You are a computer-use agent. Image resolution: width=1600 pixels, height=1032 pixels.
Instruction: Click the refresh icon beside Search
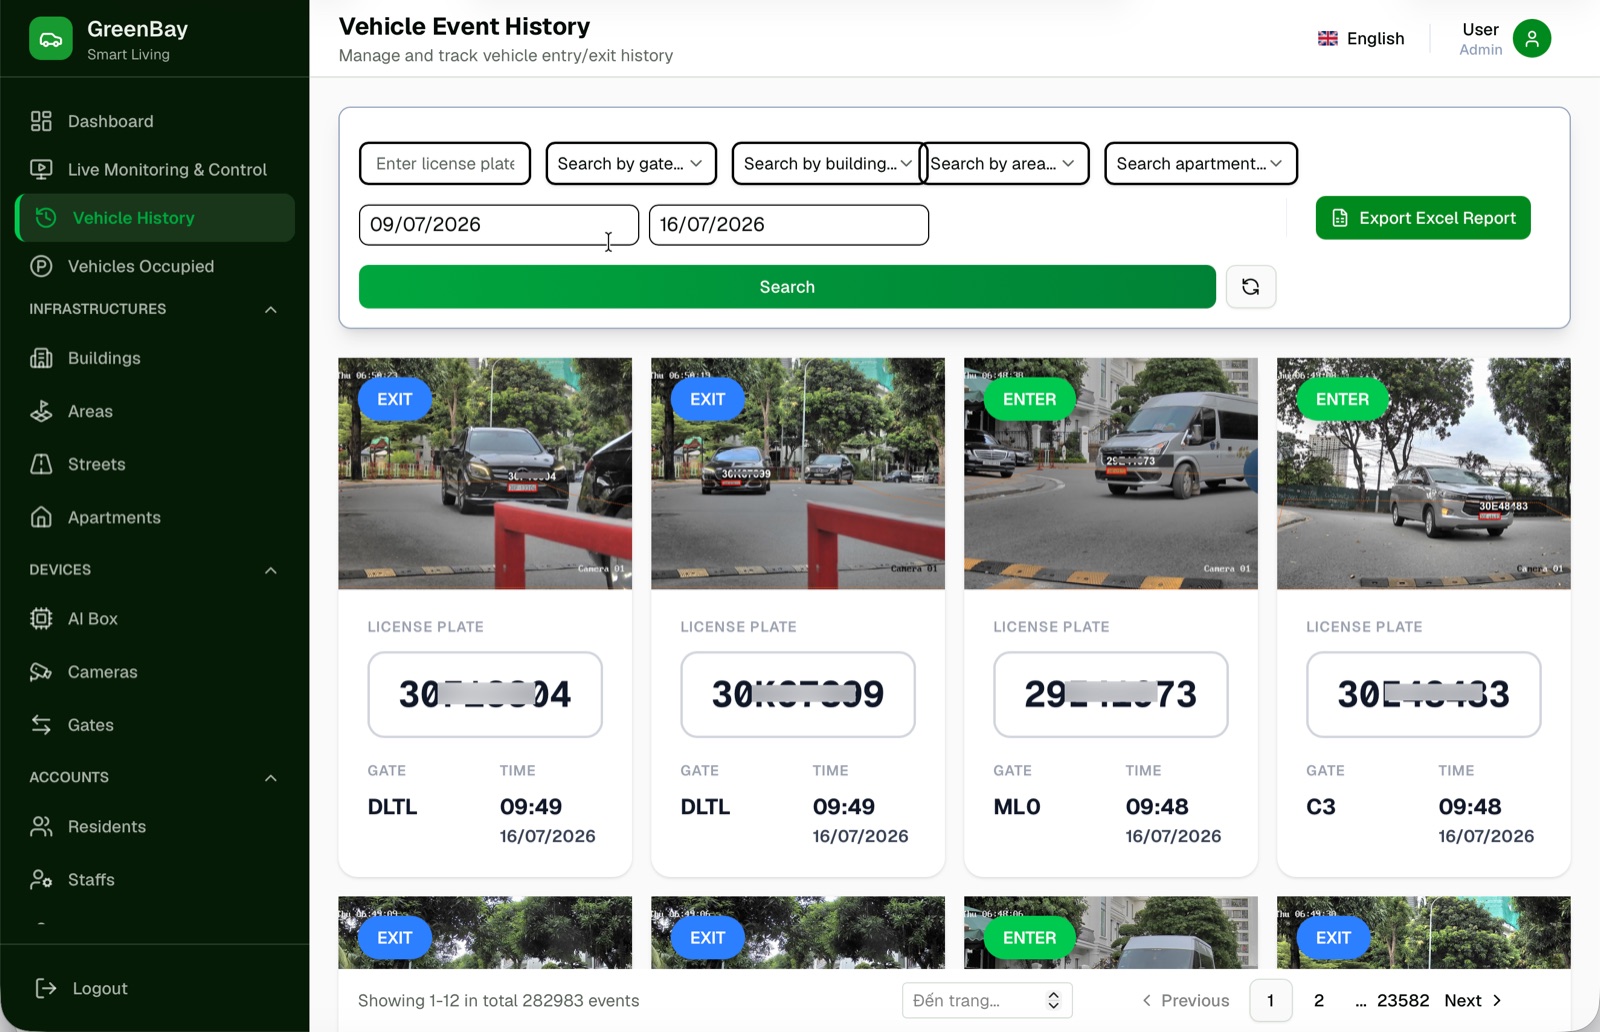pos(1250,287)
